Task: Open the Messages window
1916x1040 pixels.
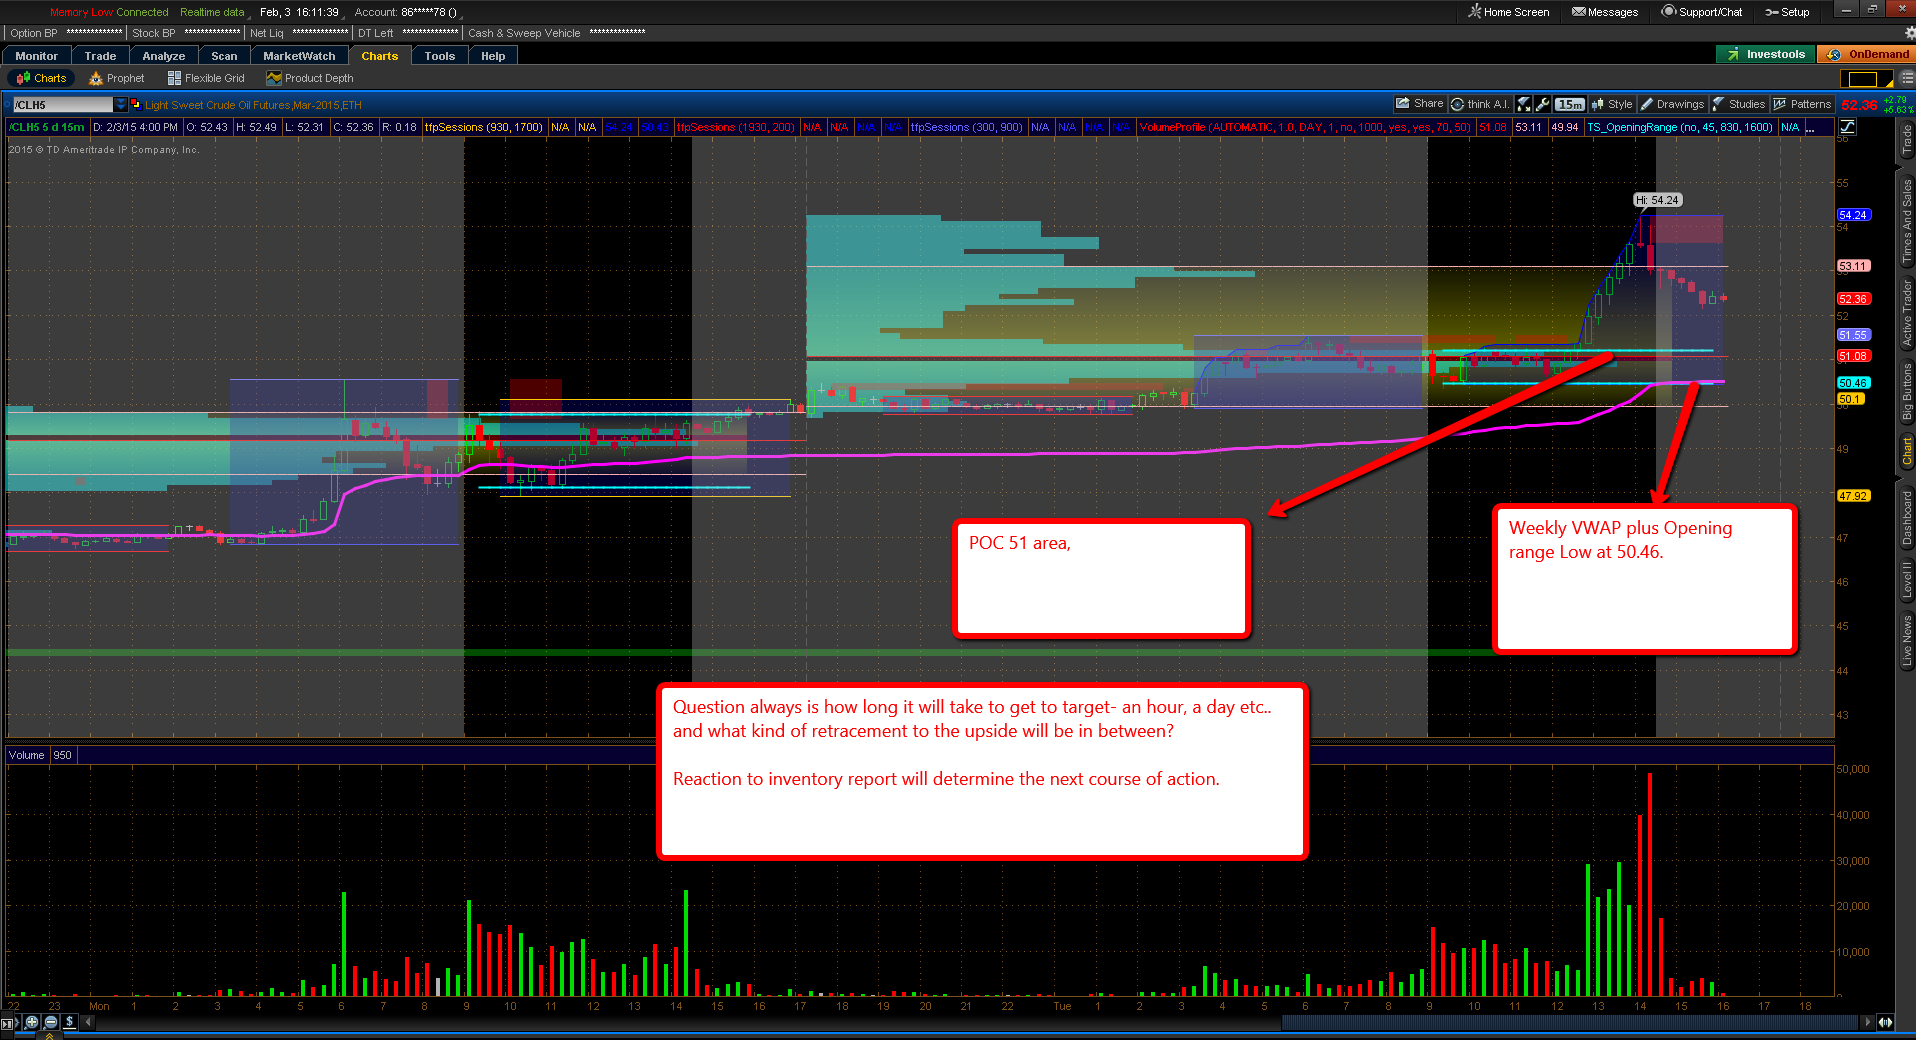Action: (x=1605, y=12)
